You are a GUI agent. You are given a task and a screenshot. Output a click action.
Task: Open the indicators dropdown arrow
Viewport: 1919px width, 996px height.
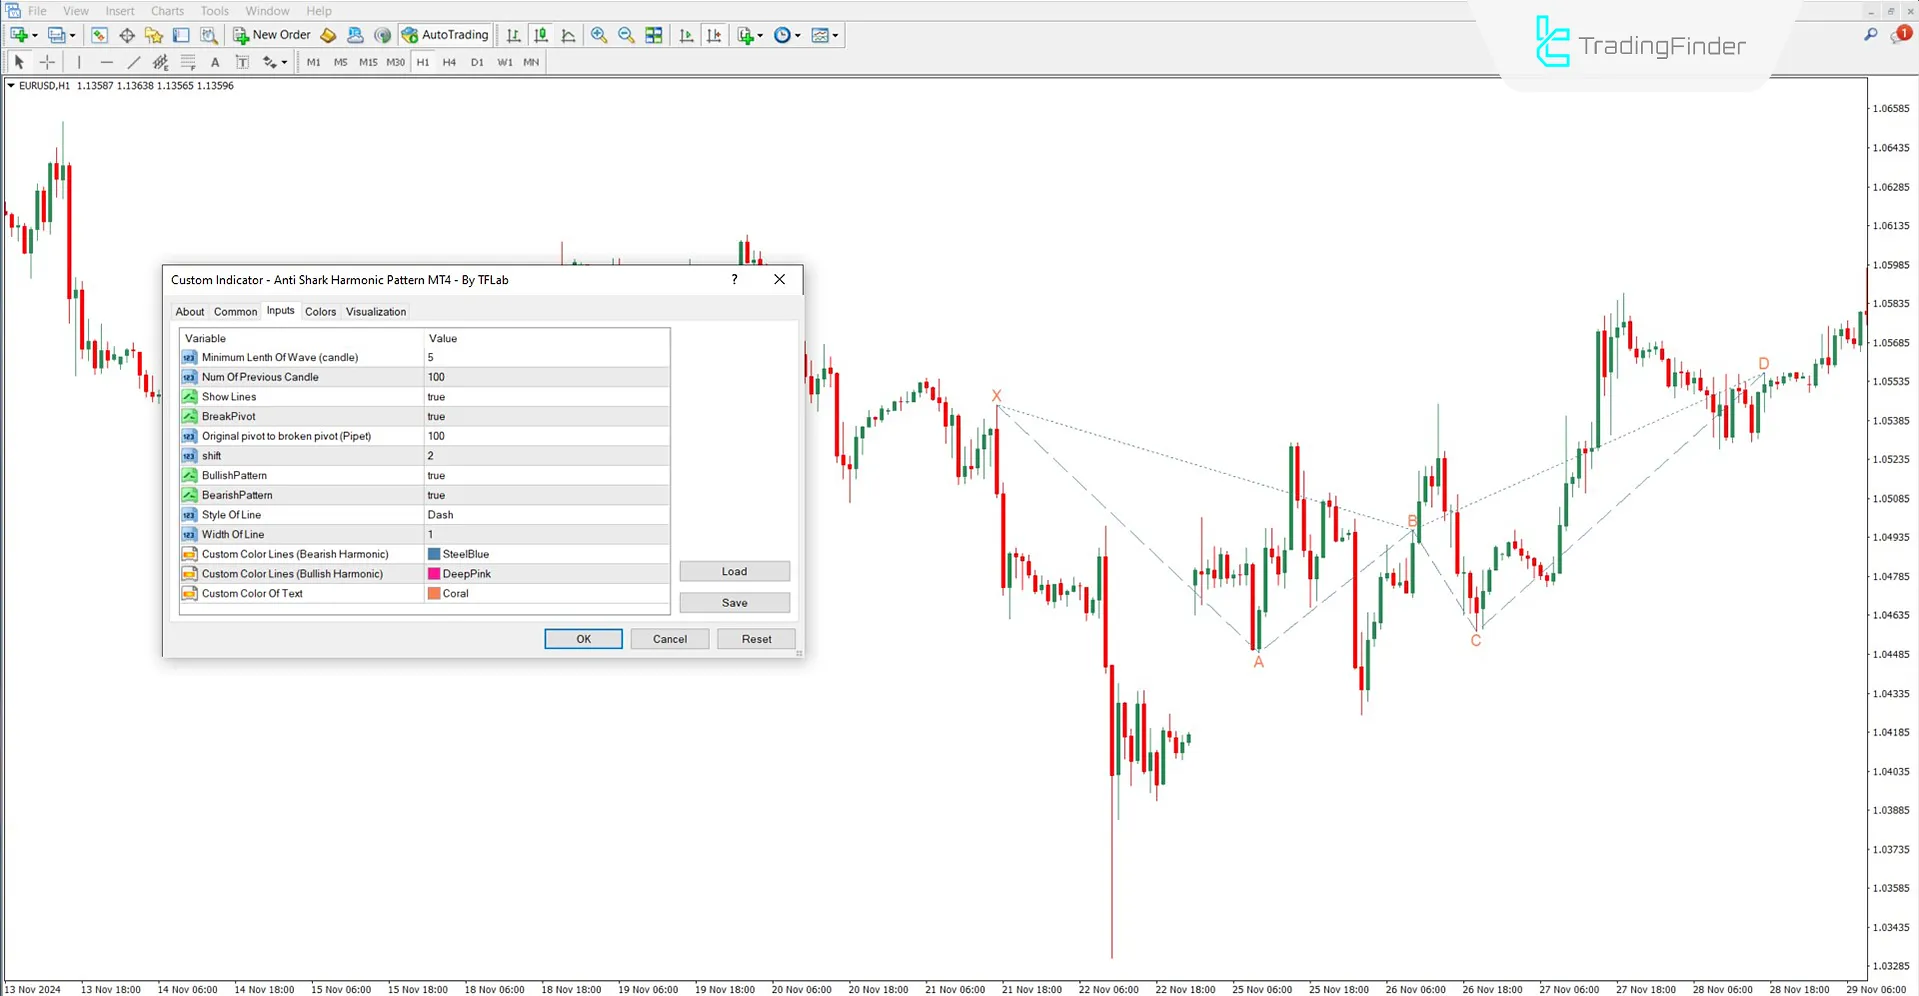pyautogui.click(x=836, y=35)
